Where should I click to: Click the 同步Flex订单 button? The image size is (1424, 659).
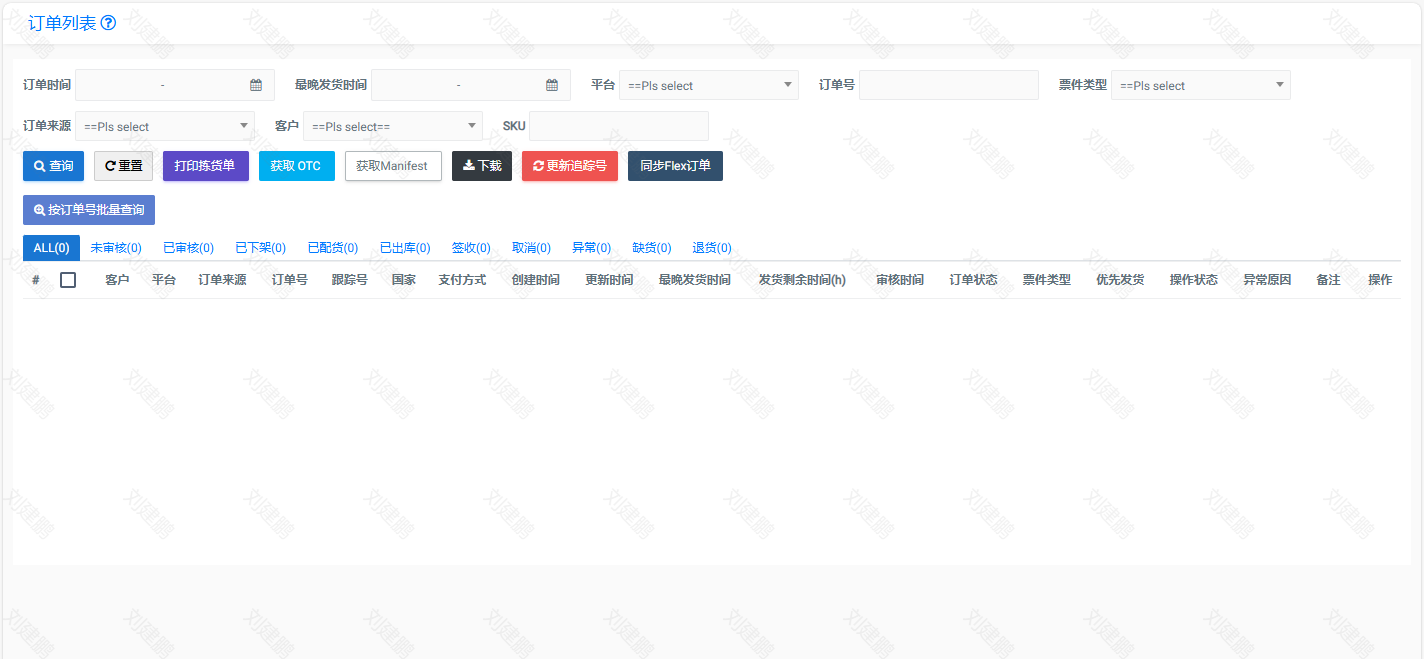(x=675, y=166)
